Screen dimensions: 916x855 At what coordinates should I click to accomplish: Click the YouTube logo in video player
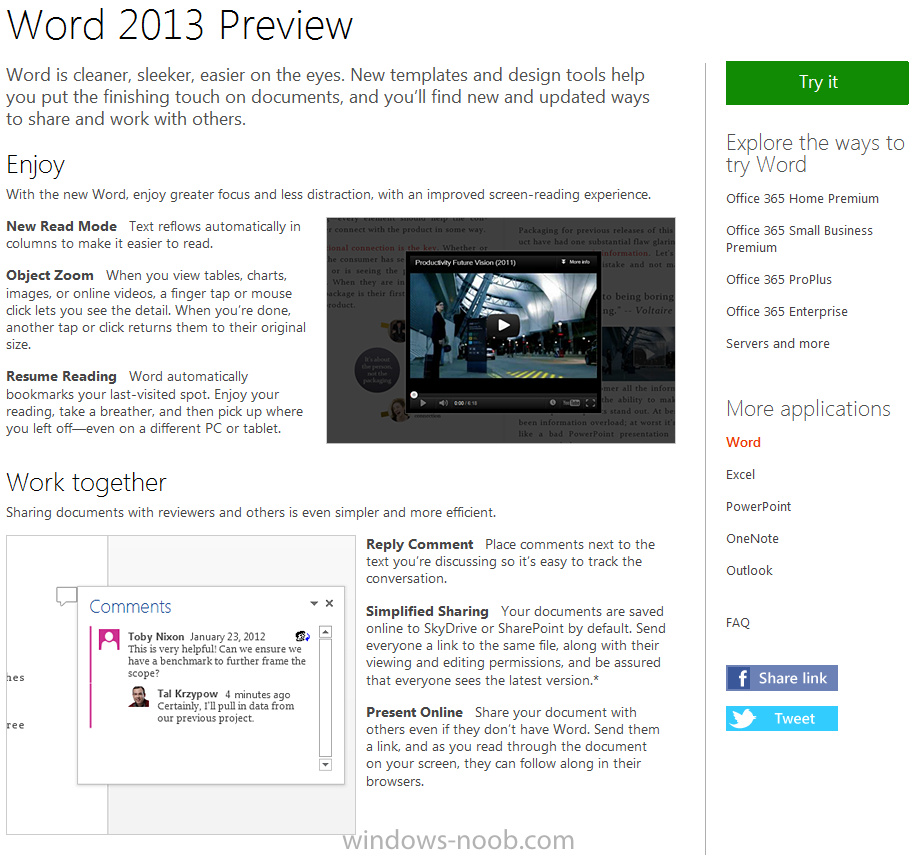[x=571, y=402]
